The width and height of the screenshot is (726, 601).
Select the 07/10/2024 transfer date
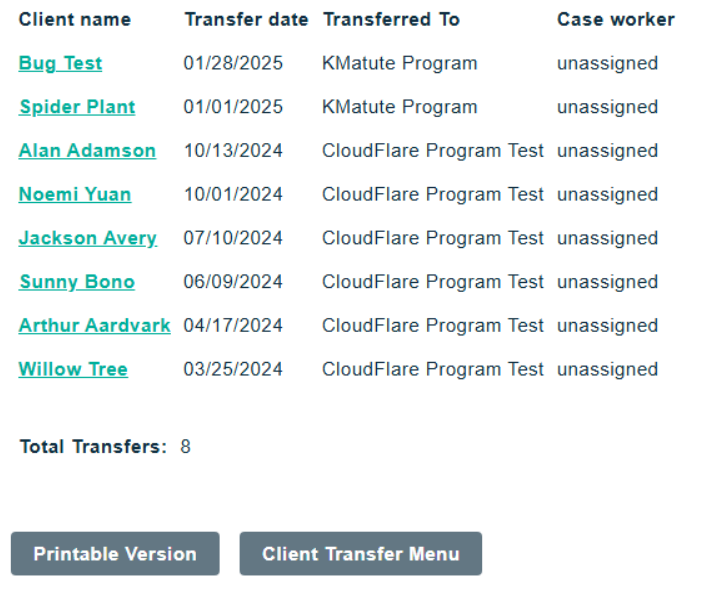(233, 238)
